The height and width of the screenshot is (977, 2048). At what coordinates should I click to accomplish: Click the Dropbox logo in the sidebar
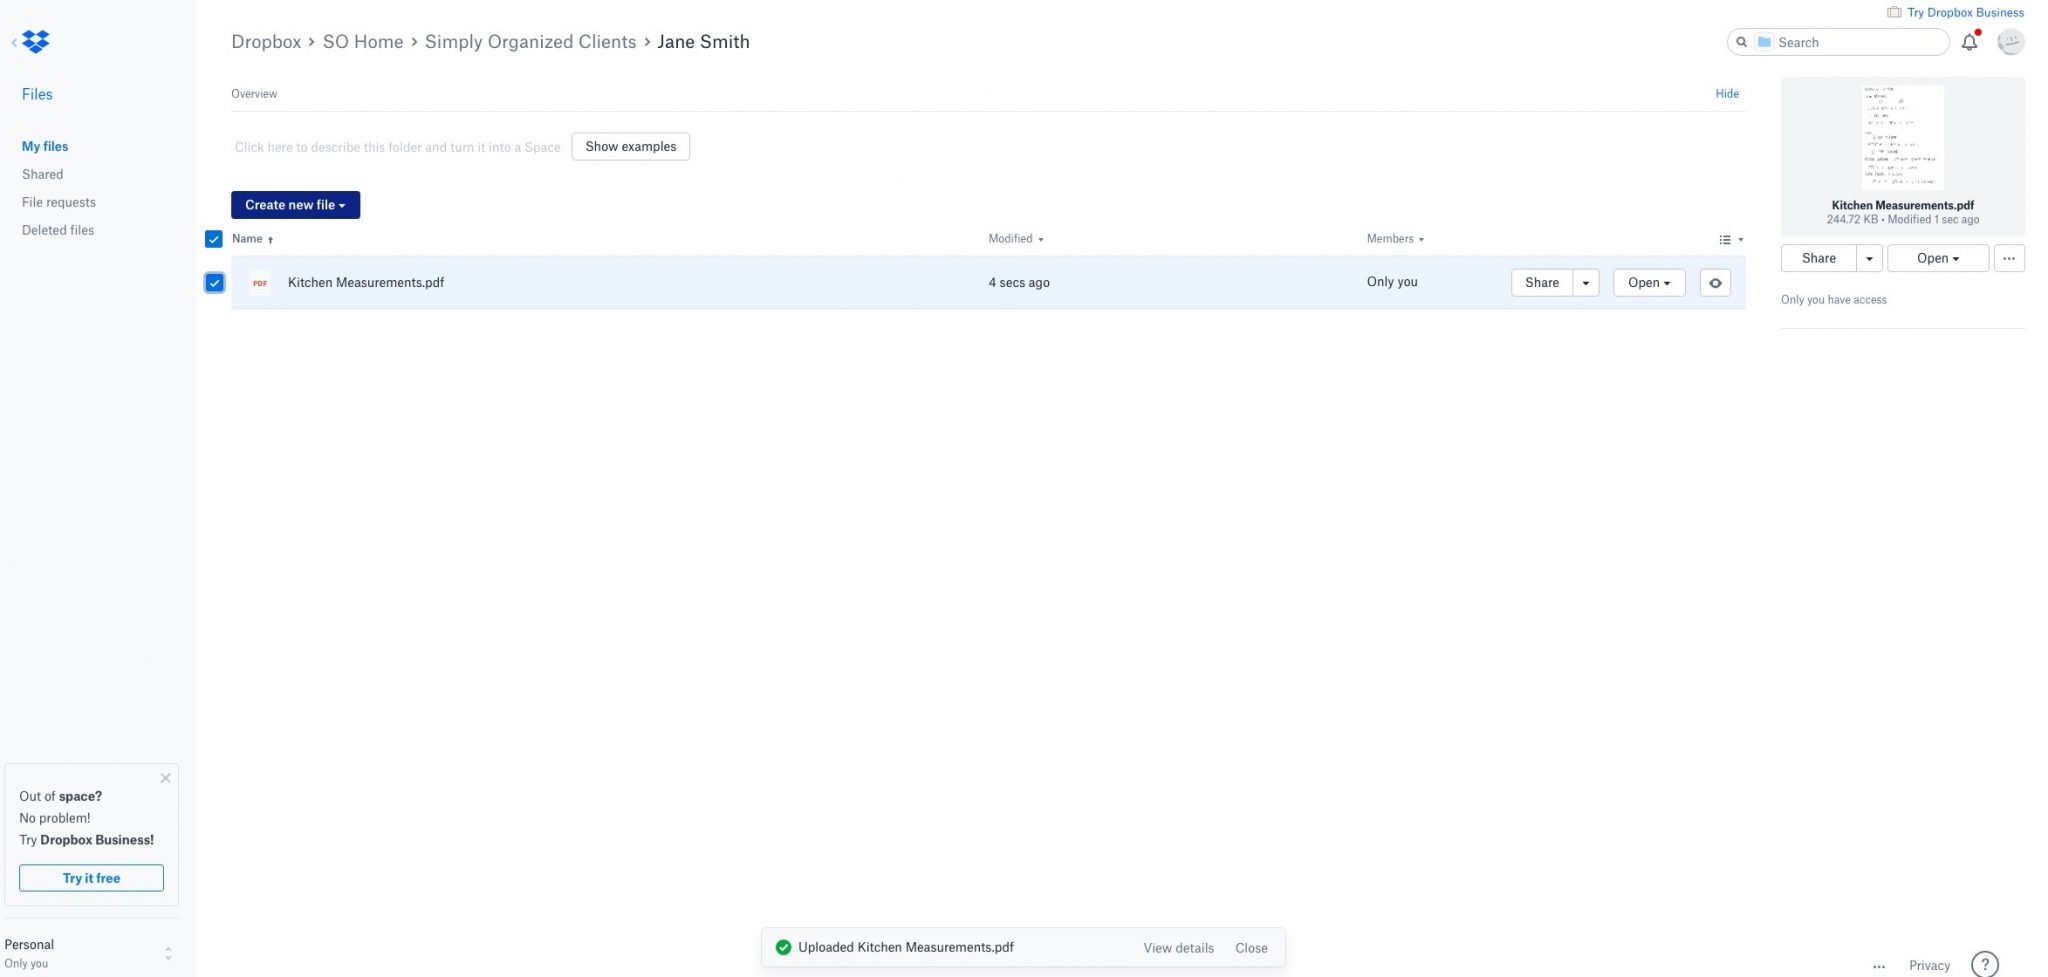pos(36,41)
